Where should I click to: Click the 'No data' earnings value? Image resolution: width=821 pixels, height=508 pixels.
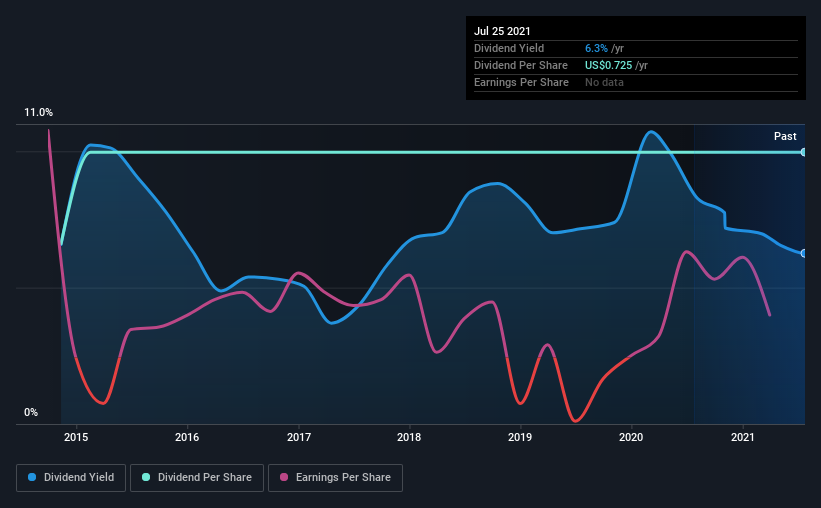pos(604,82)
